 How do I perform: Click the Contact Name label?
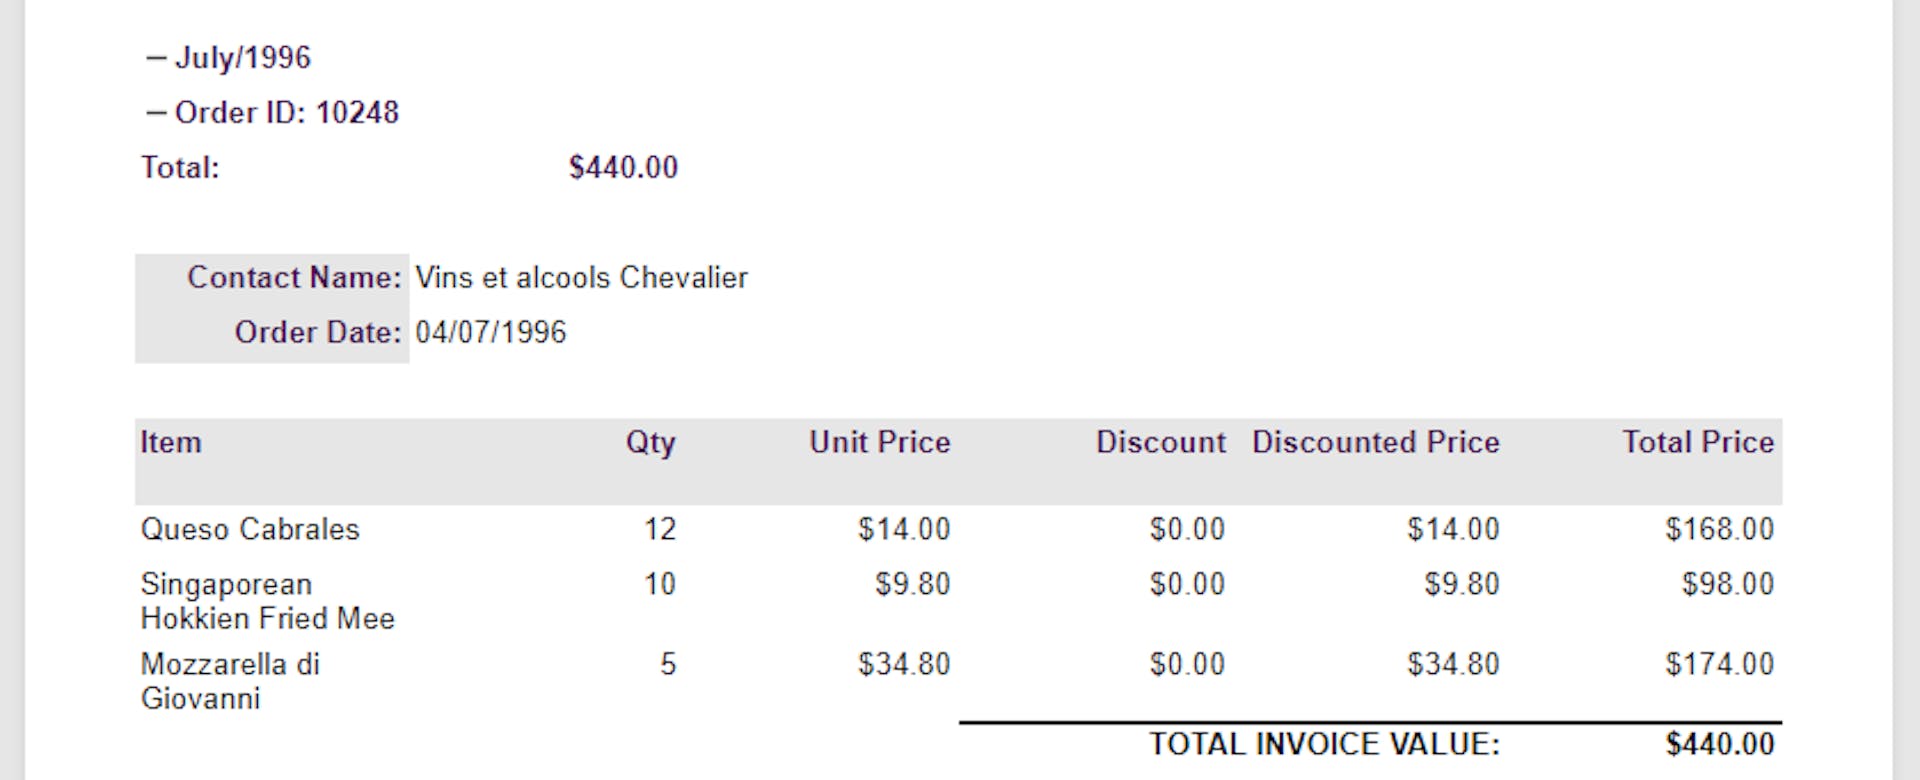(x=294, y=277)
